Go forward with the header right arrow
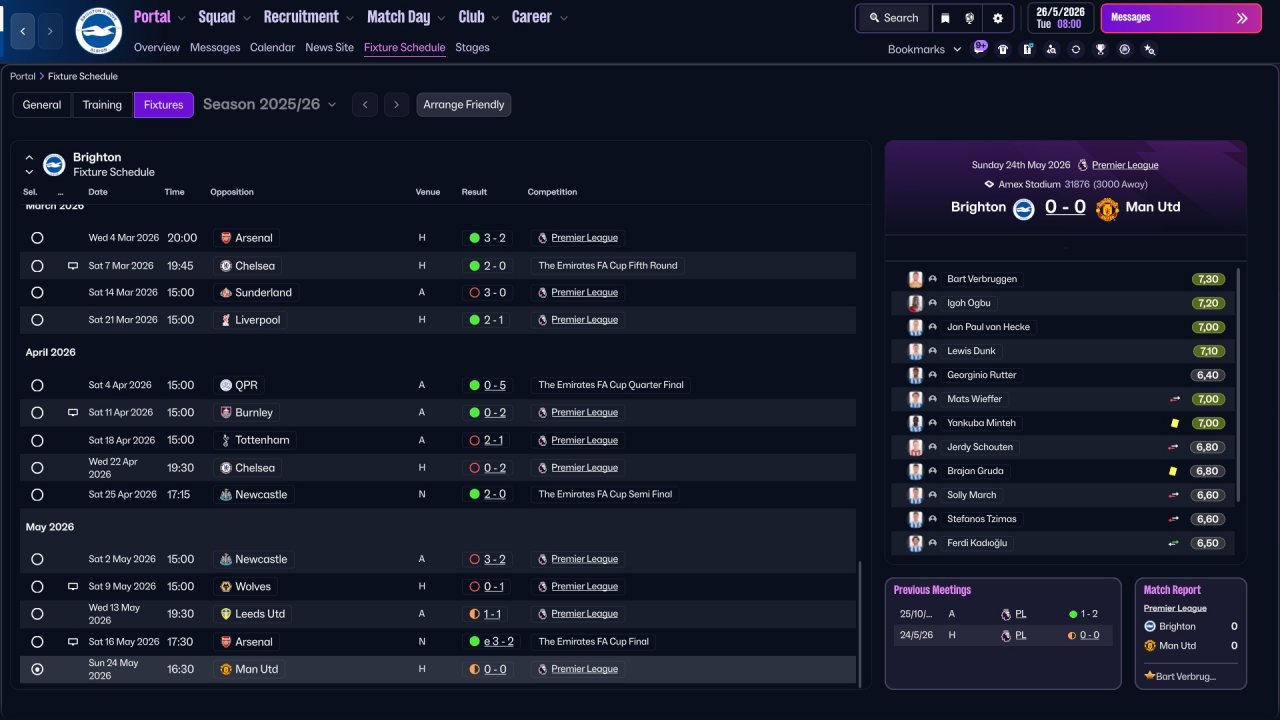 tap(51, 32)
